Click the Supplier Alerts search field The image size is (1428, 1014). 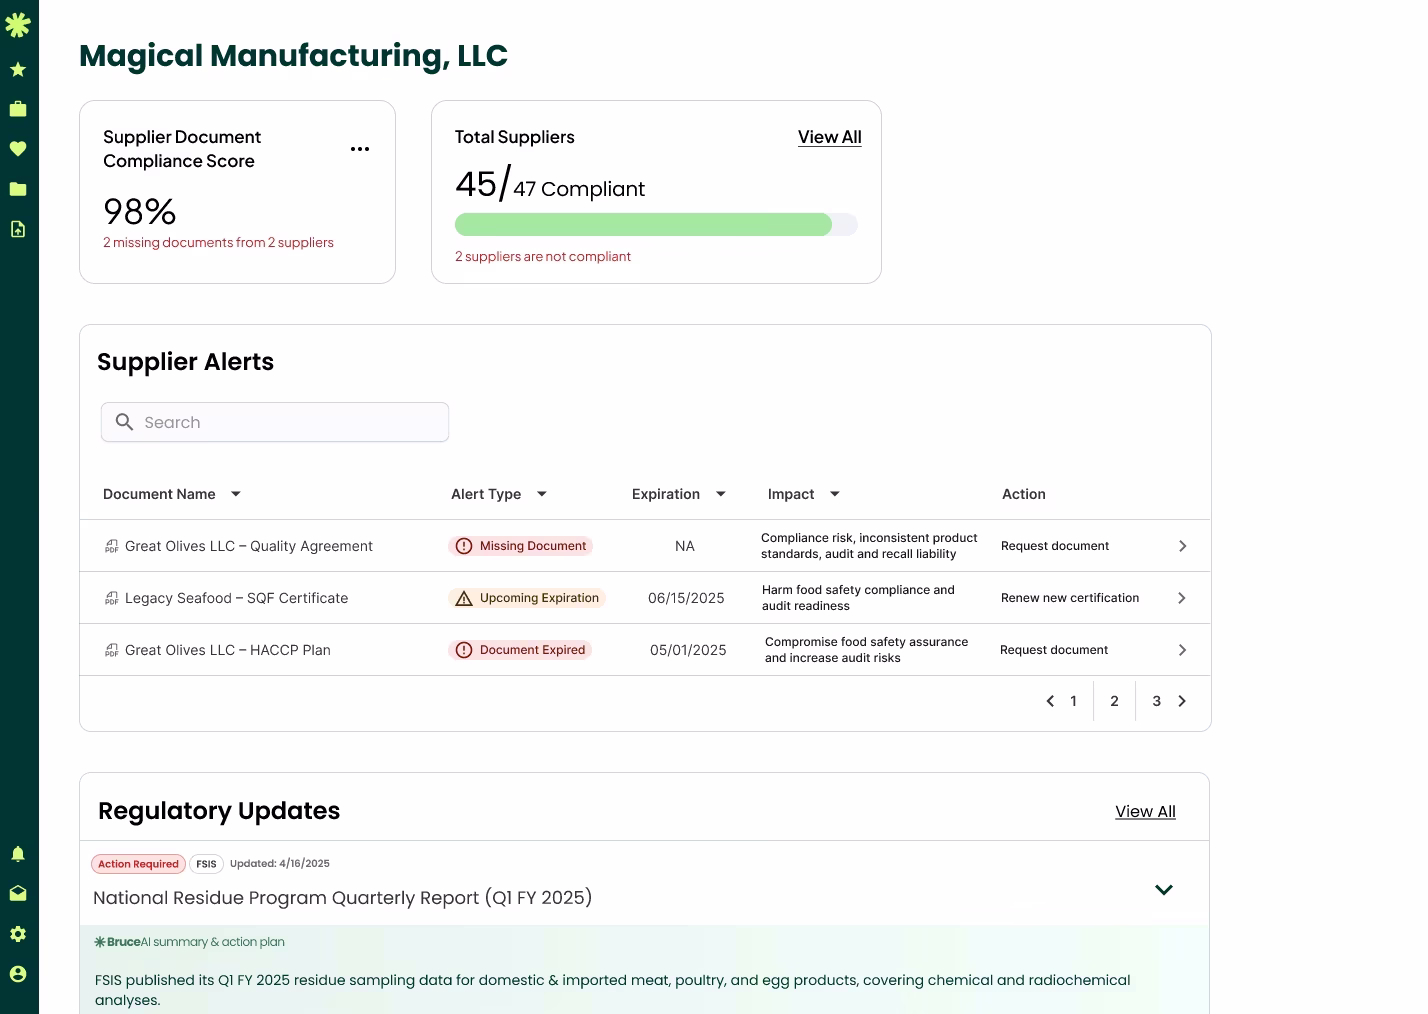click(275, 422)
